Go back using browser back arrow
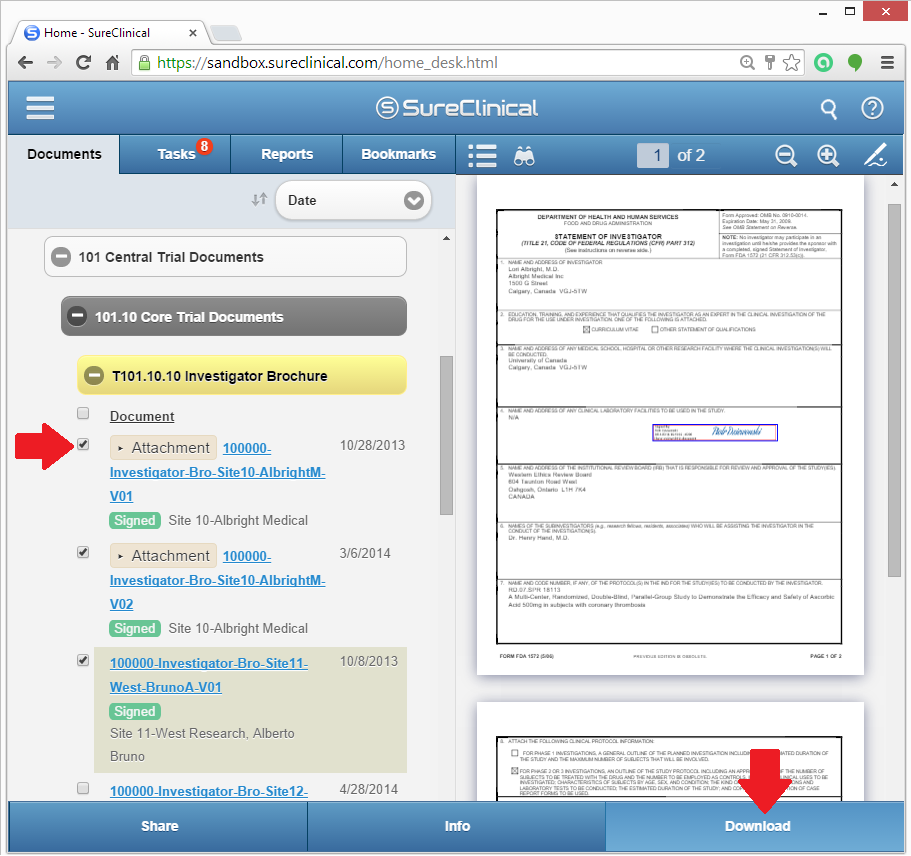The width and height of the screenshot is (911, 856). pos(25,63)
